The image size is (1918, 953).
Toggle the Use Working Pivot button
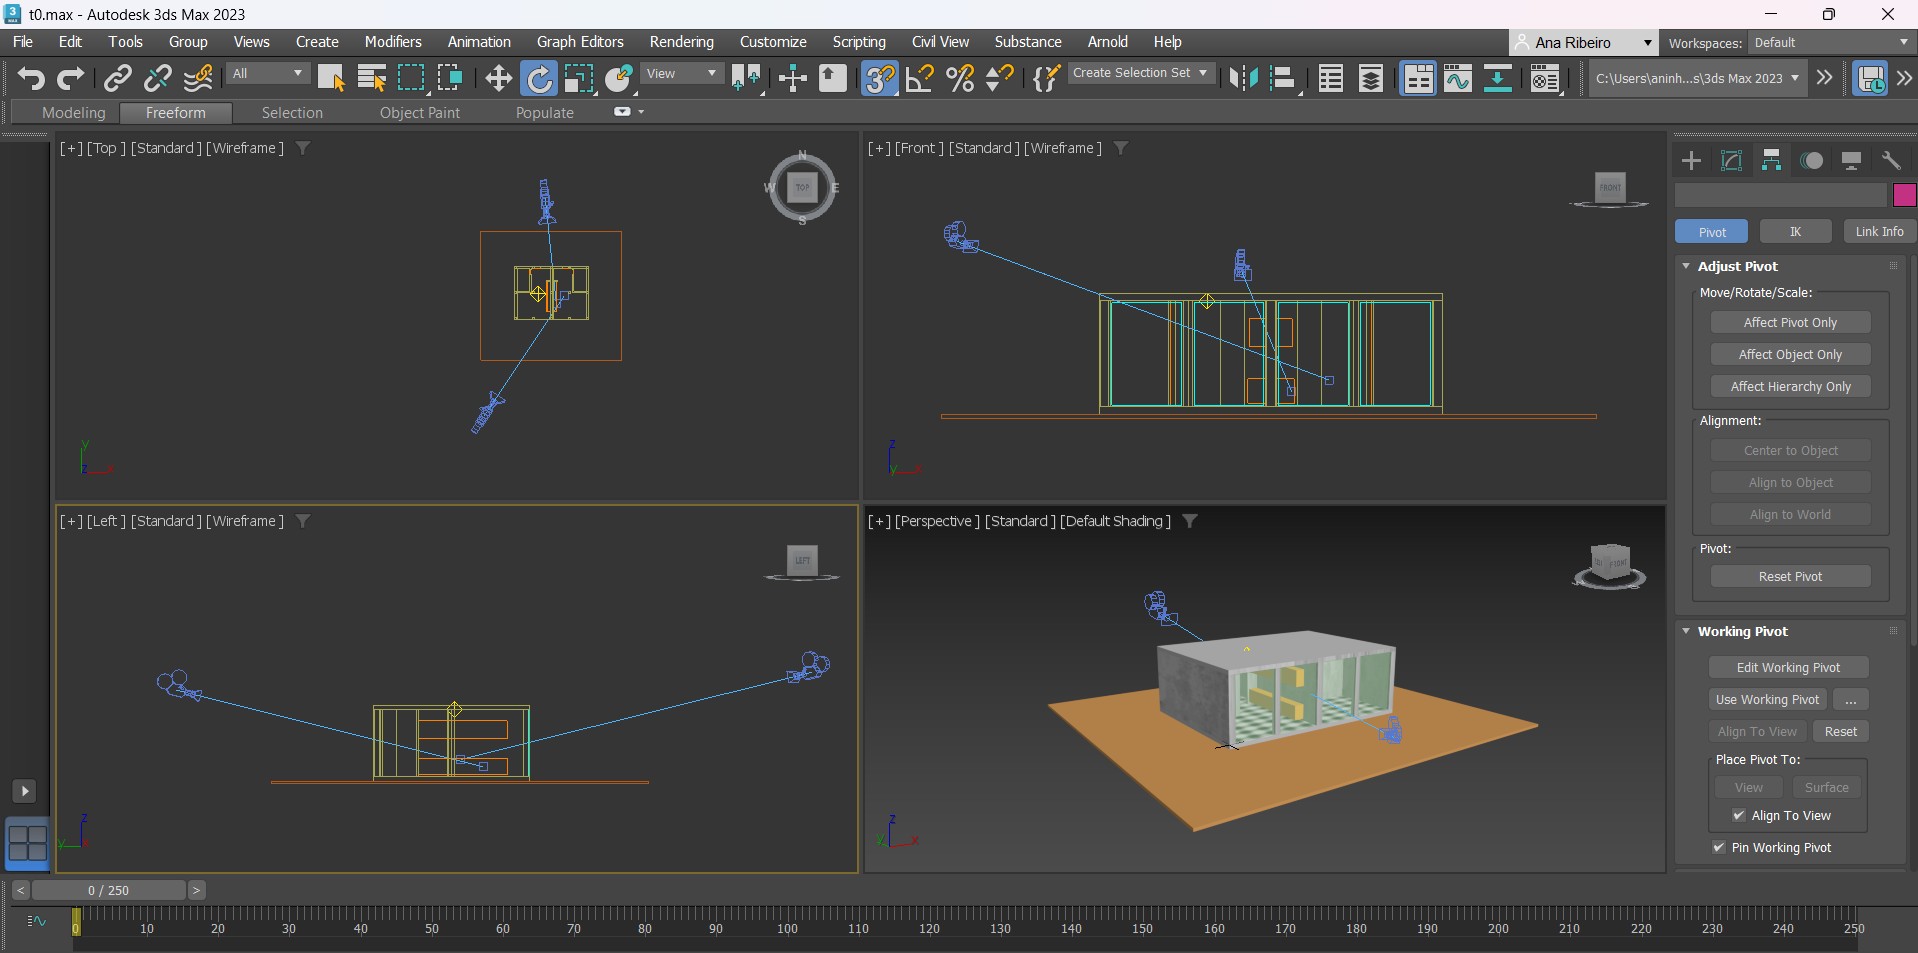tap(1767, 700)
